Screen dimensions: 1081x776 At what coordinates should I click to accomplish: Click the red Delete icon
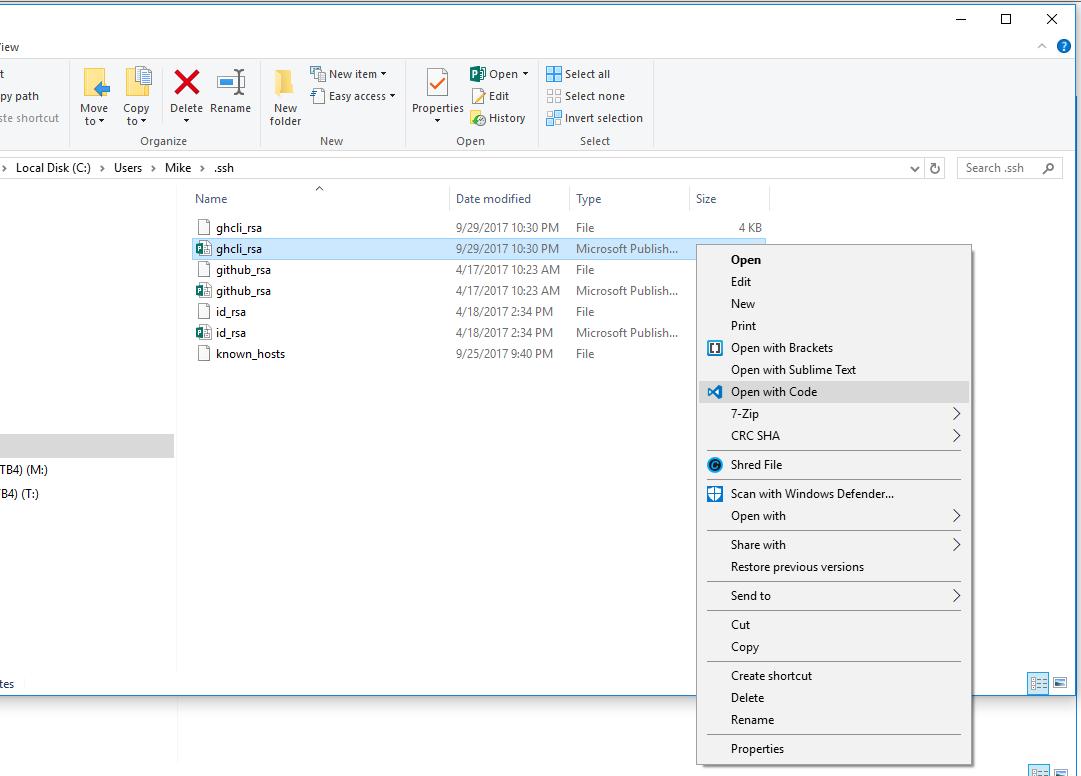point(187,83)
